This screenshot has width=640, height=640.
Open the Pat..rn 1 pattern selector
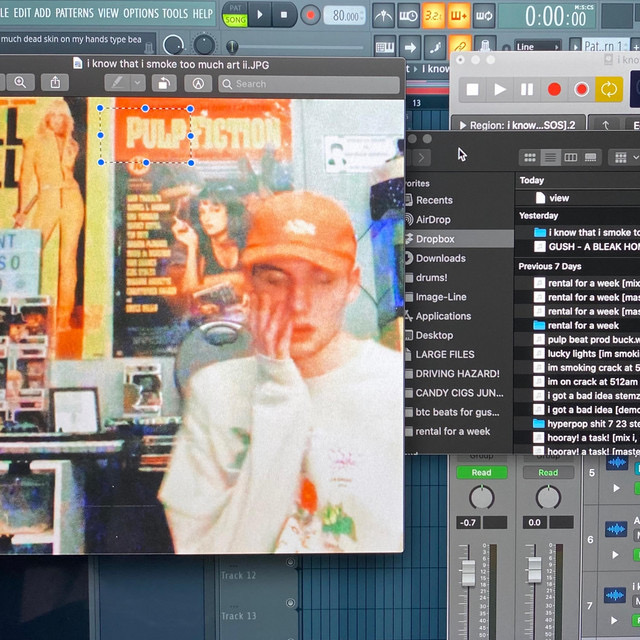(605, 46)
